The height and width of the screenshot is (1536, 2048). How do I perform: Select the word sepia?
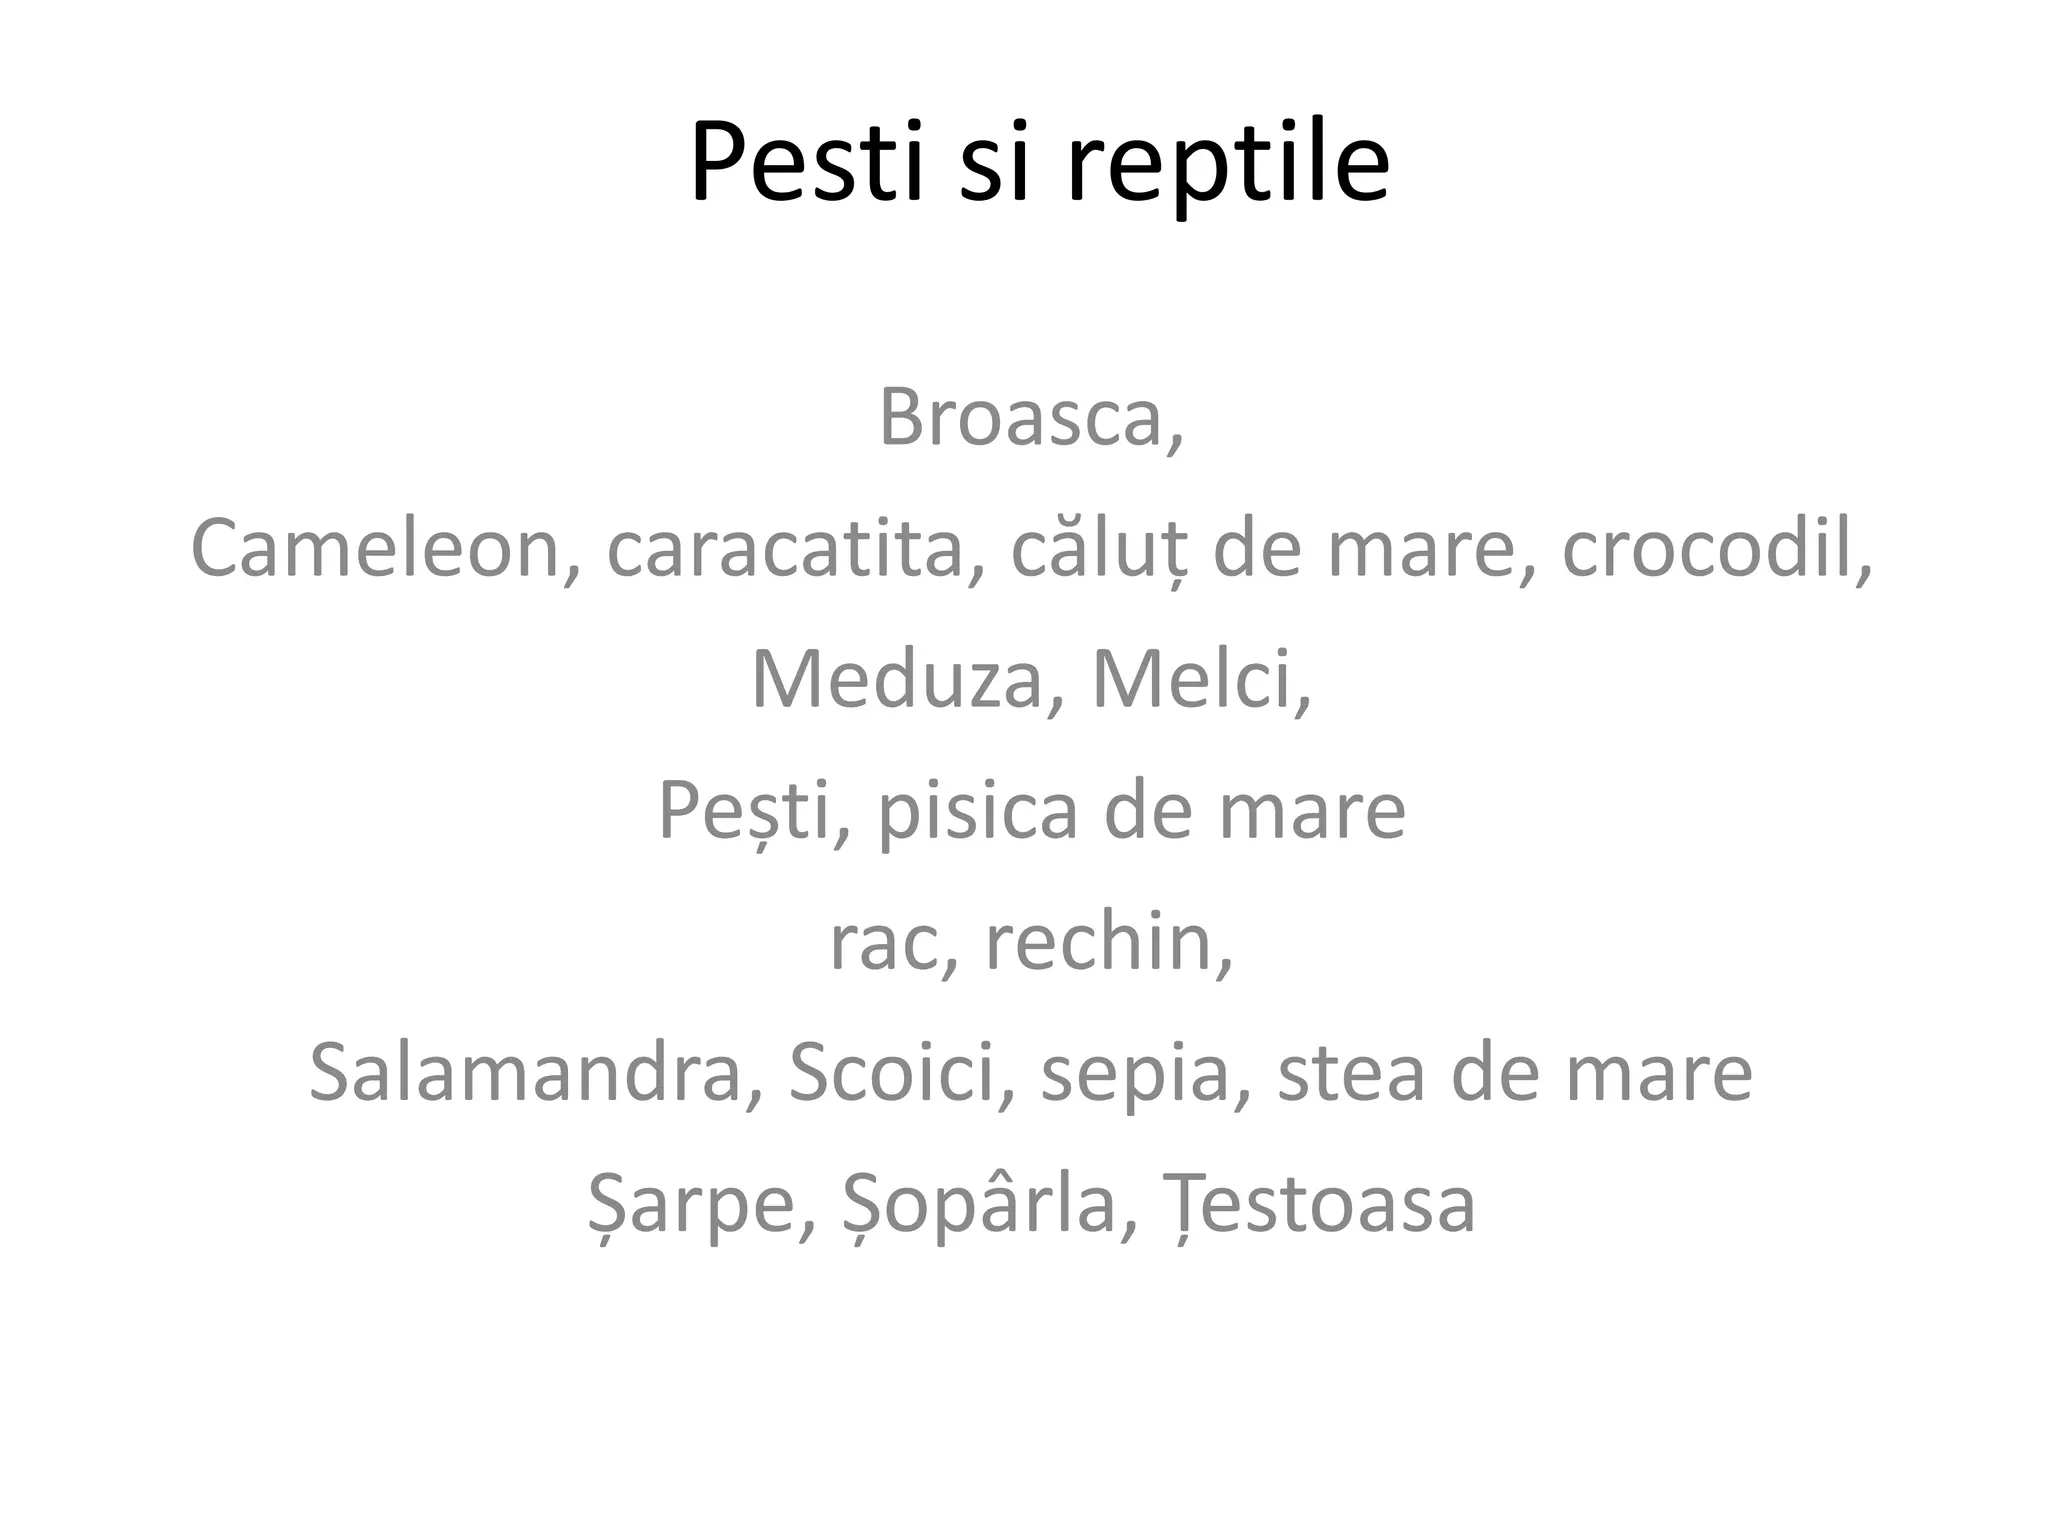click(x=1135, y=1076)
